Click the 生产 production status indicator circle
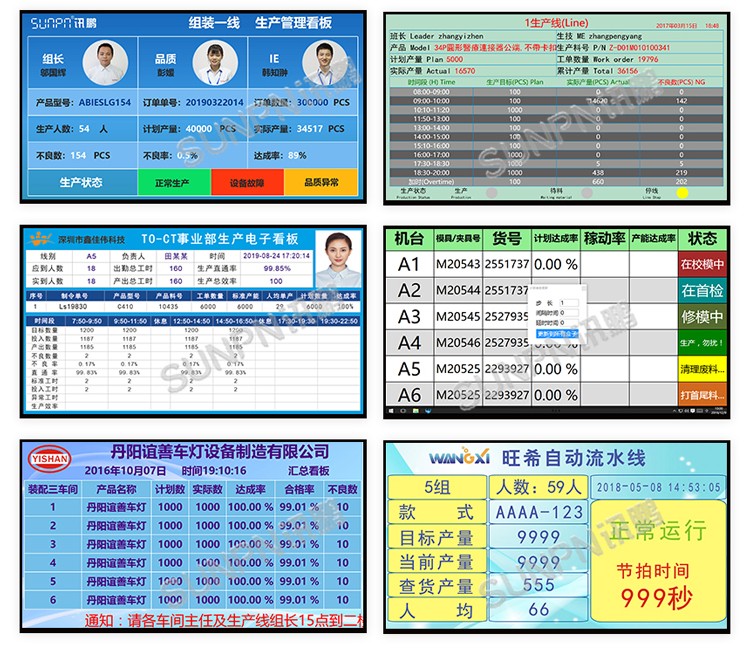 click(x=491, y=192)
